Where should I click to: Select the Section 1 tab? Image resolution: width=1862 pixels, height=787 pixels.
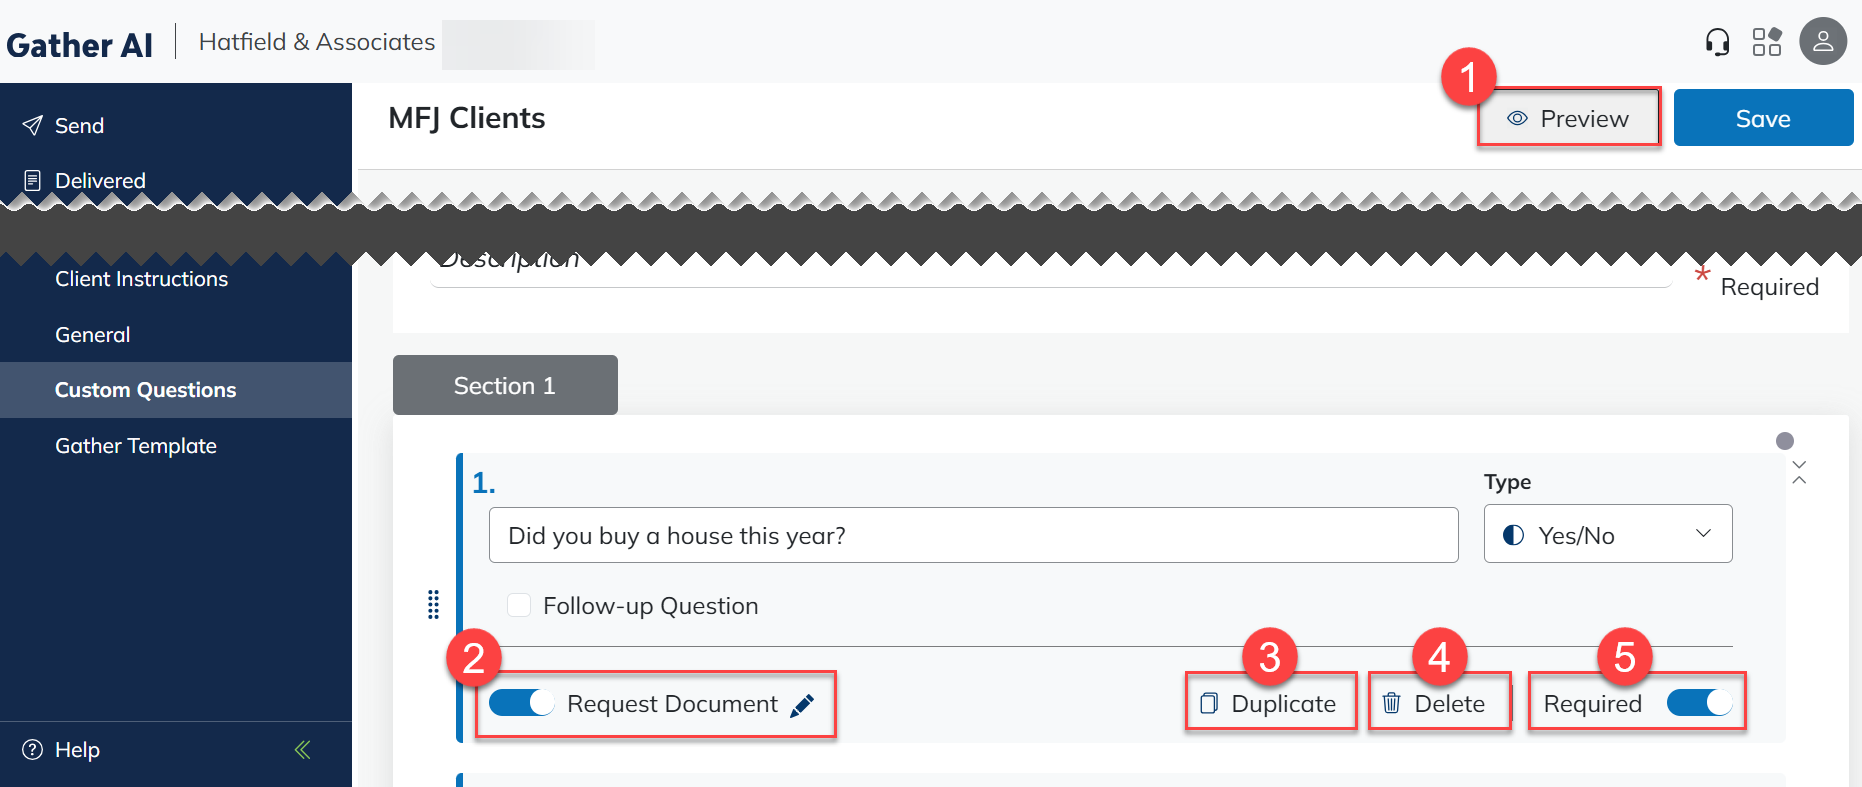coord(504,386)
